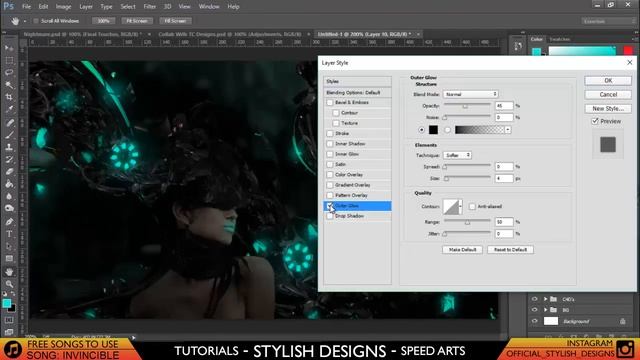
Task: Click the lock icon on Background layer
Action: tap(622, 321)
